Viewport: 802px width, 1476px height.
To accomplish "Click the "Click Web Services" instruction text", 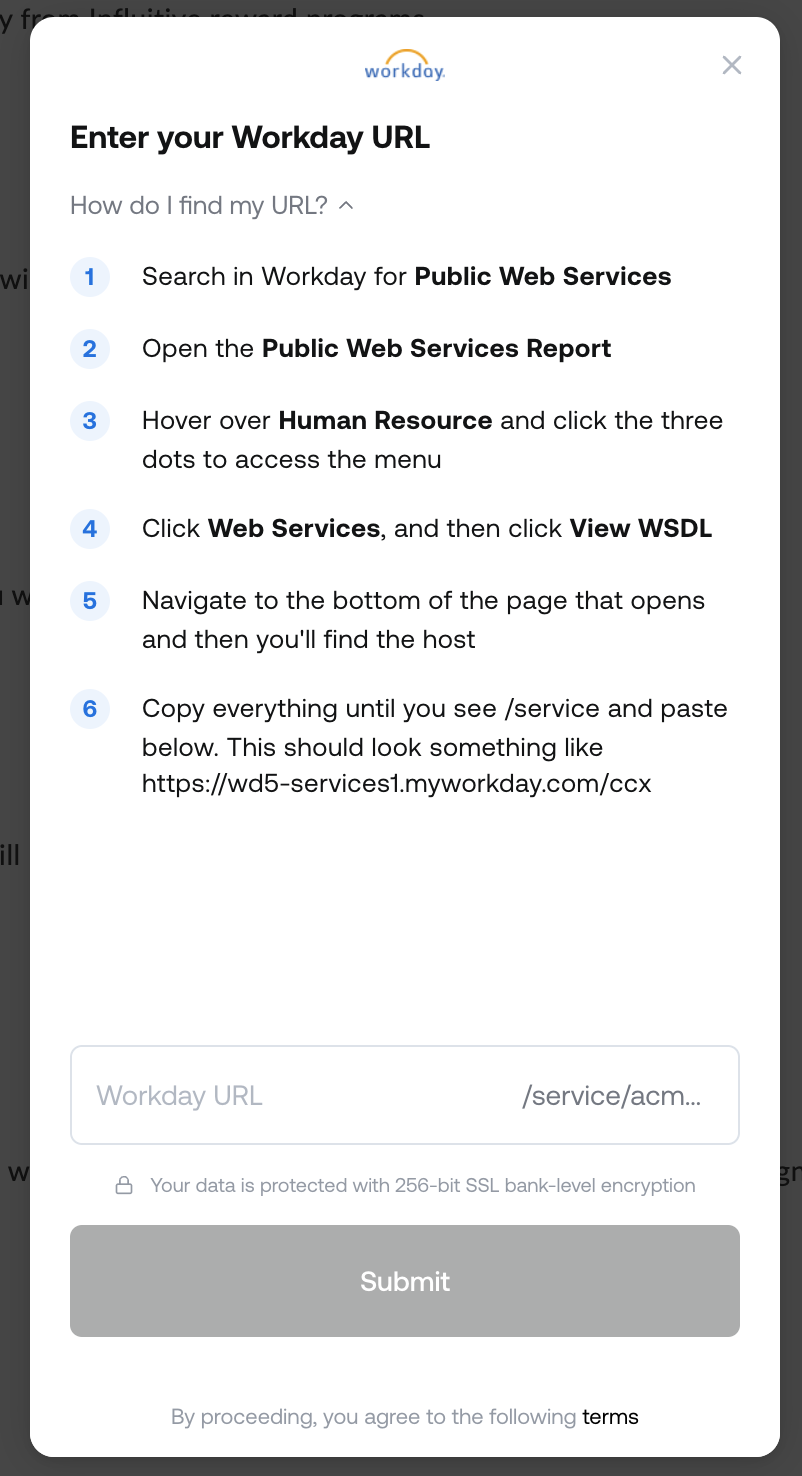I will coord(427,528).
